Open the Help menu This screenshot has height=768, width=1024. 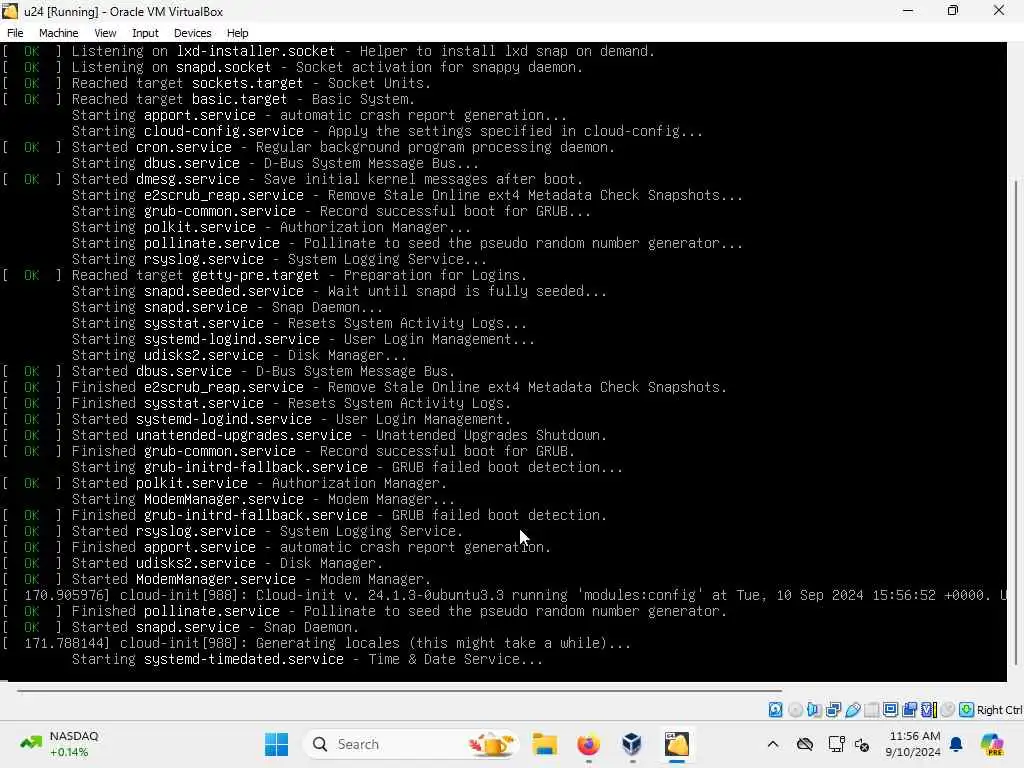point(238,33)
